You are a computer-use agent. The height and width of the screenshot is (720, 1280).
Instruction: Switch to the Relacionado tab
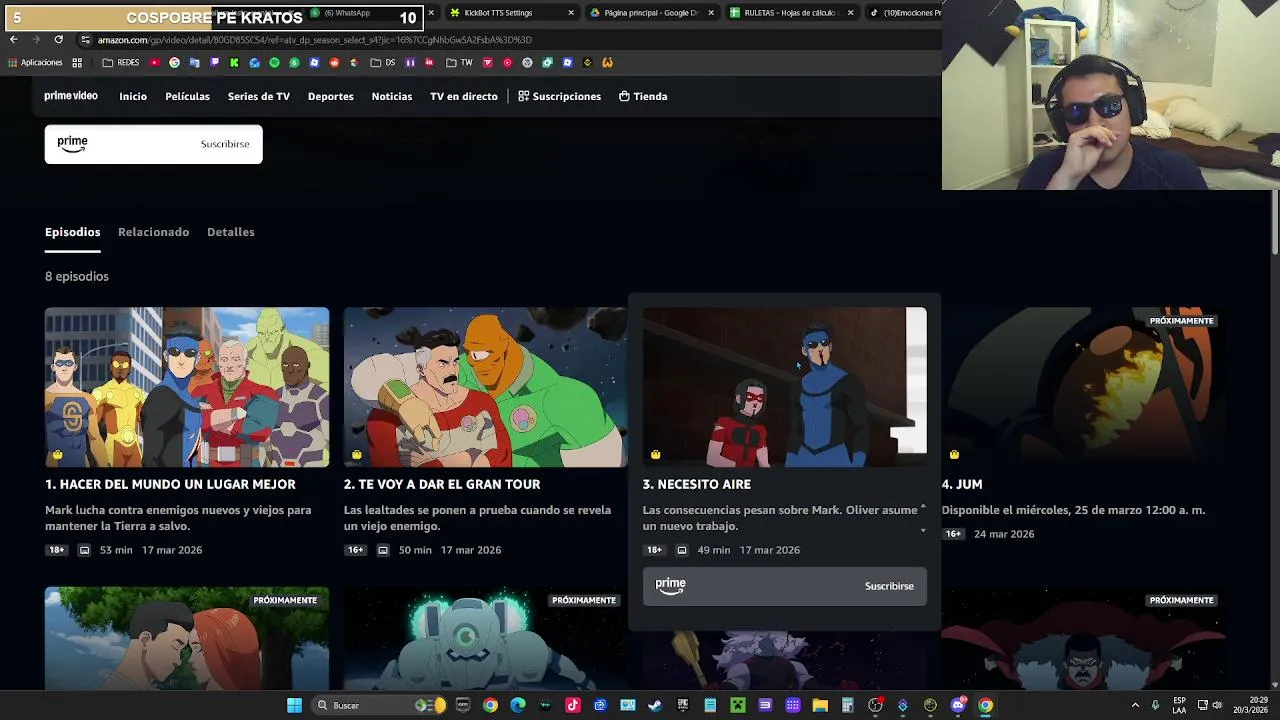[153, 232]
